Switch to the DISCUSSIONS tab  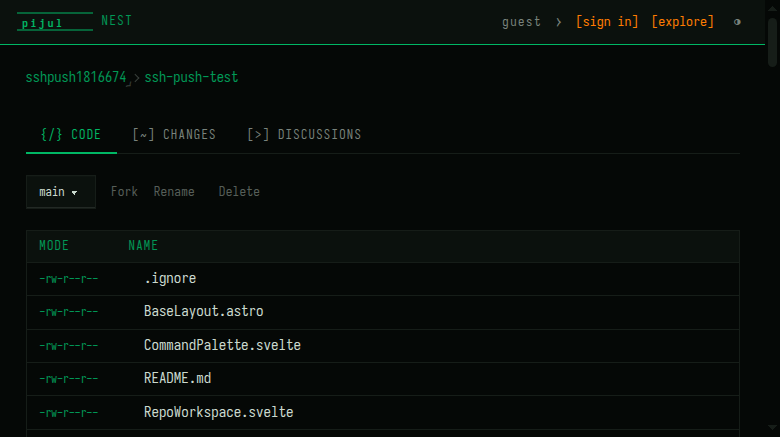pyautogui.click(x=304, y=135)
